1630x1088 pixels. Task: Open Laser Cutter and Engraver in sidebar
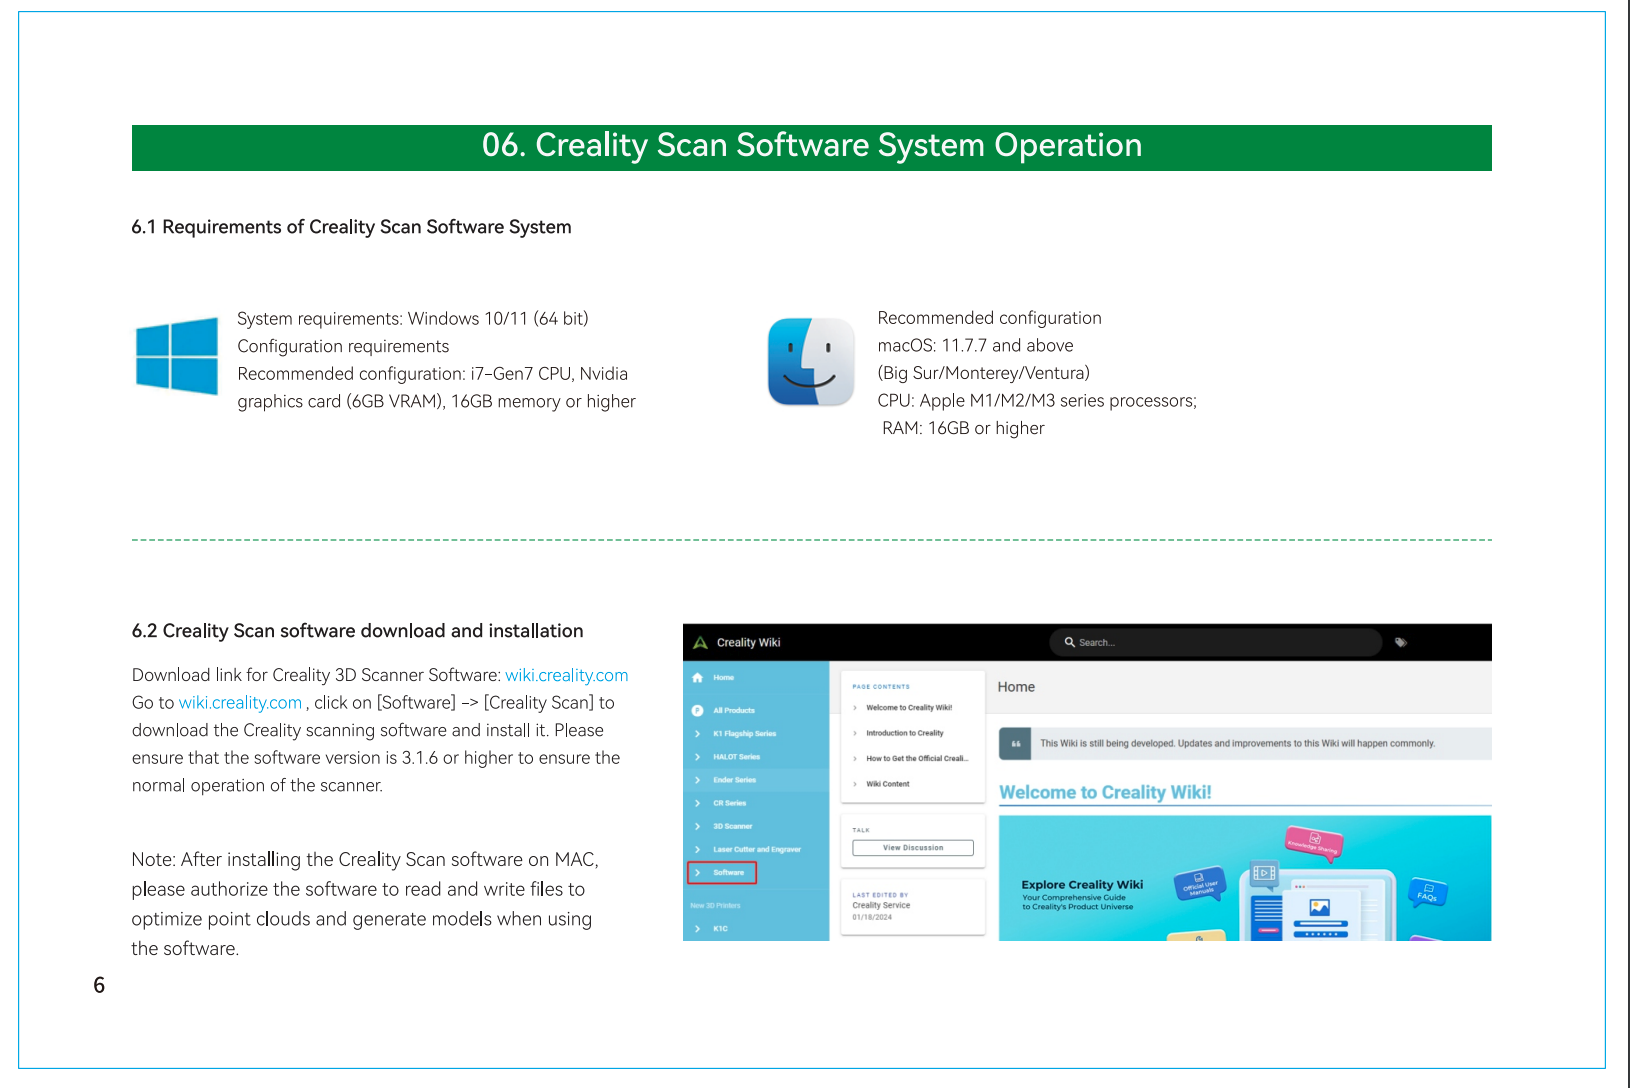click(757, 850)
